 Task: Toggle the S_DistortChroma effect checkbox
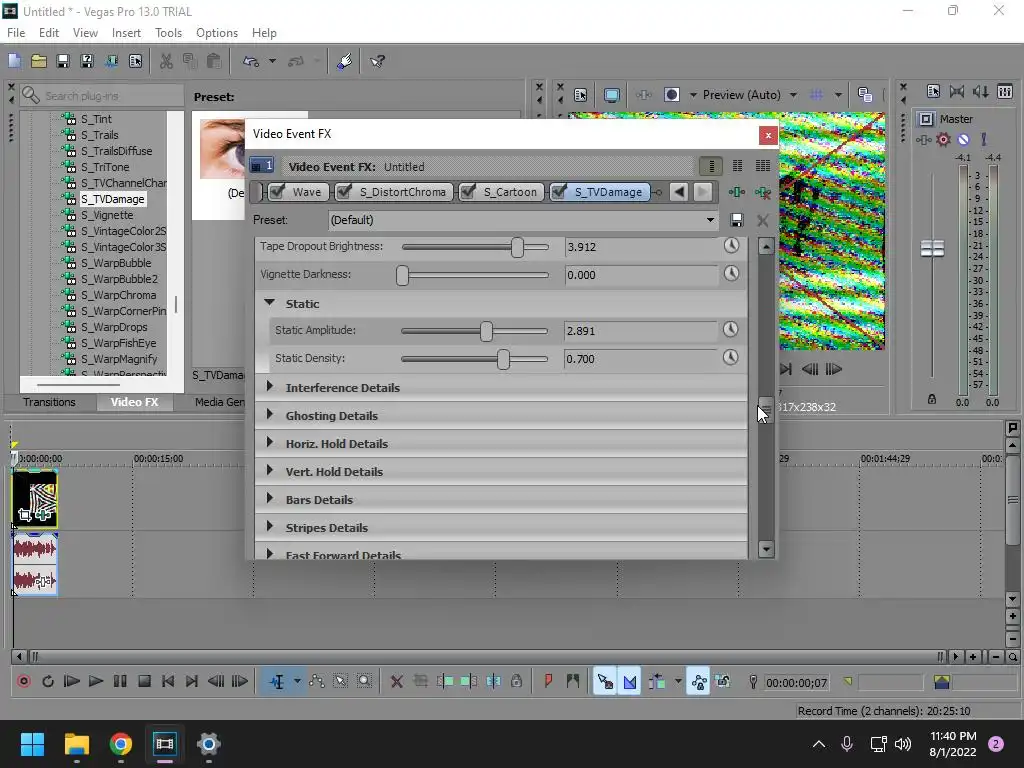coord(344,192)
